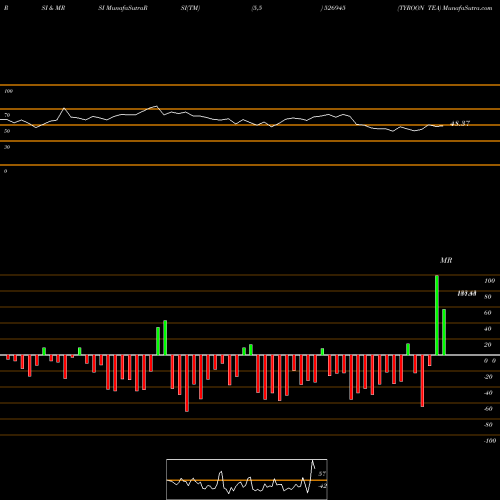The width and height of the screenshot is (500, 500).
Task: Click the MR value label 101.88
Action: 467,293
